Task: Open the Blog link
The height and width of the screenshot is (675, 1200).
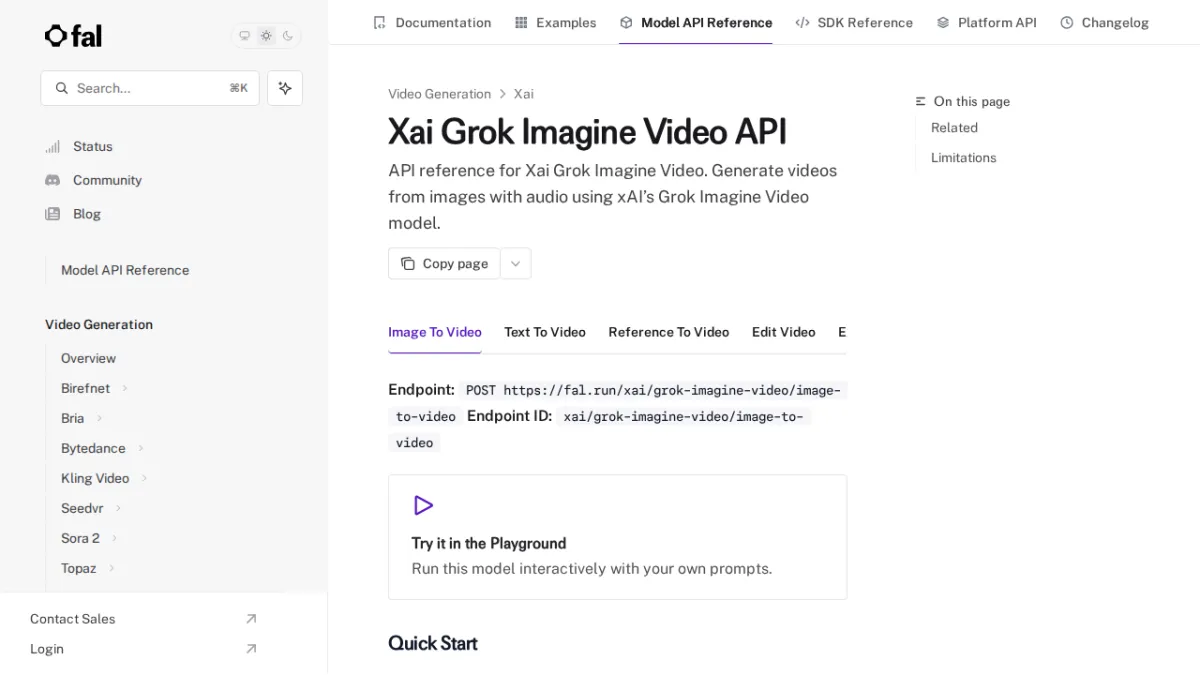Action: [87, 214]
